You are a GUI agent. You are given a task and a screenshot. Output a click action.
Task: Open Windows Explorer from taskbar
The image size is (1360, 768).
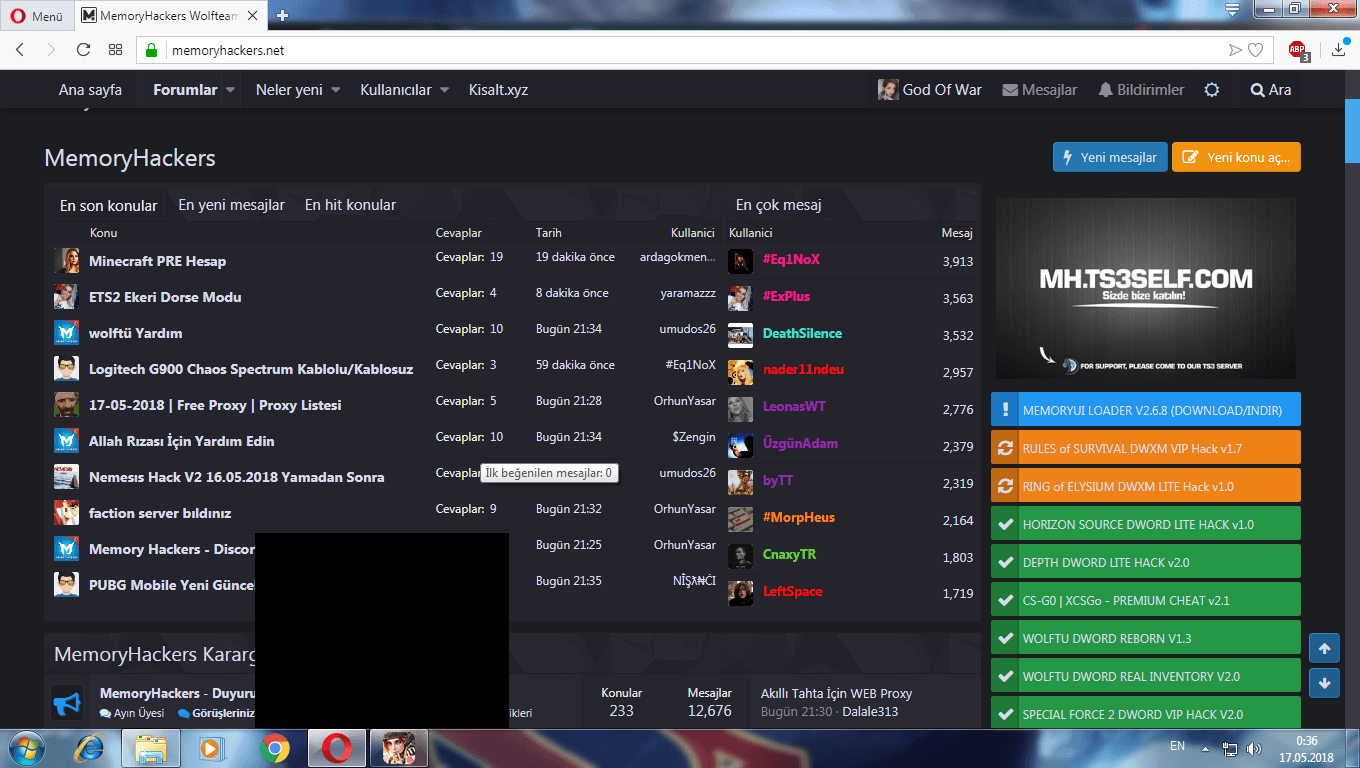151,747
